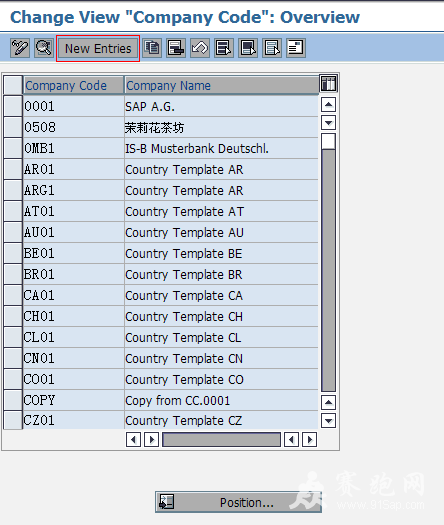Select the row selector for CN01
The image size is (444, 525).
click(13, 358)
